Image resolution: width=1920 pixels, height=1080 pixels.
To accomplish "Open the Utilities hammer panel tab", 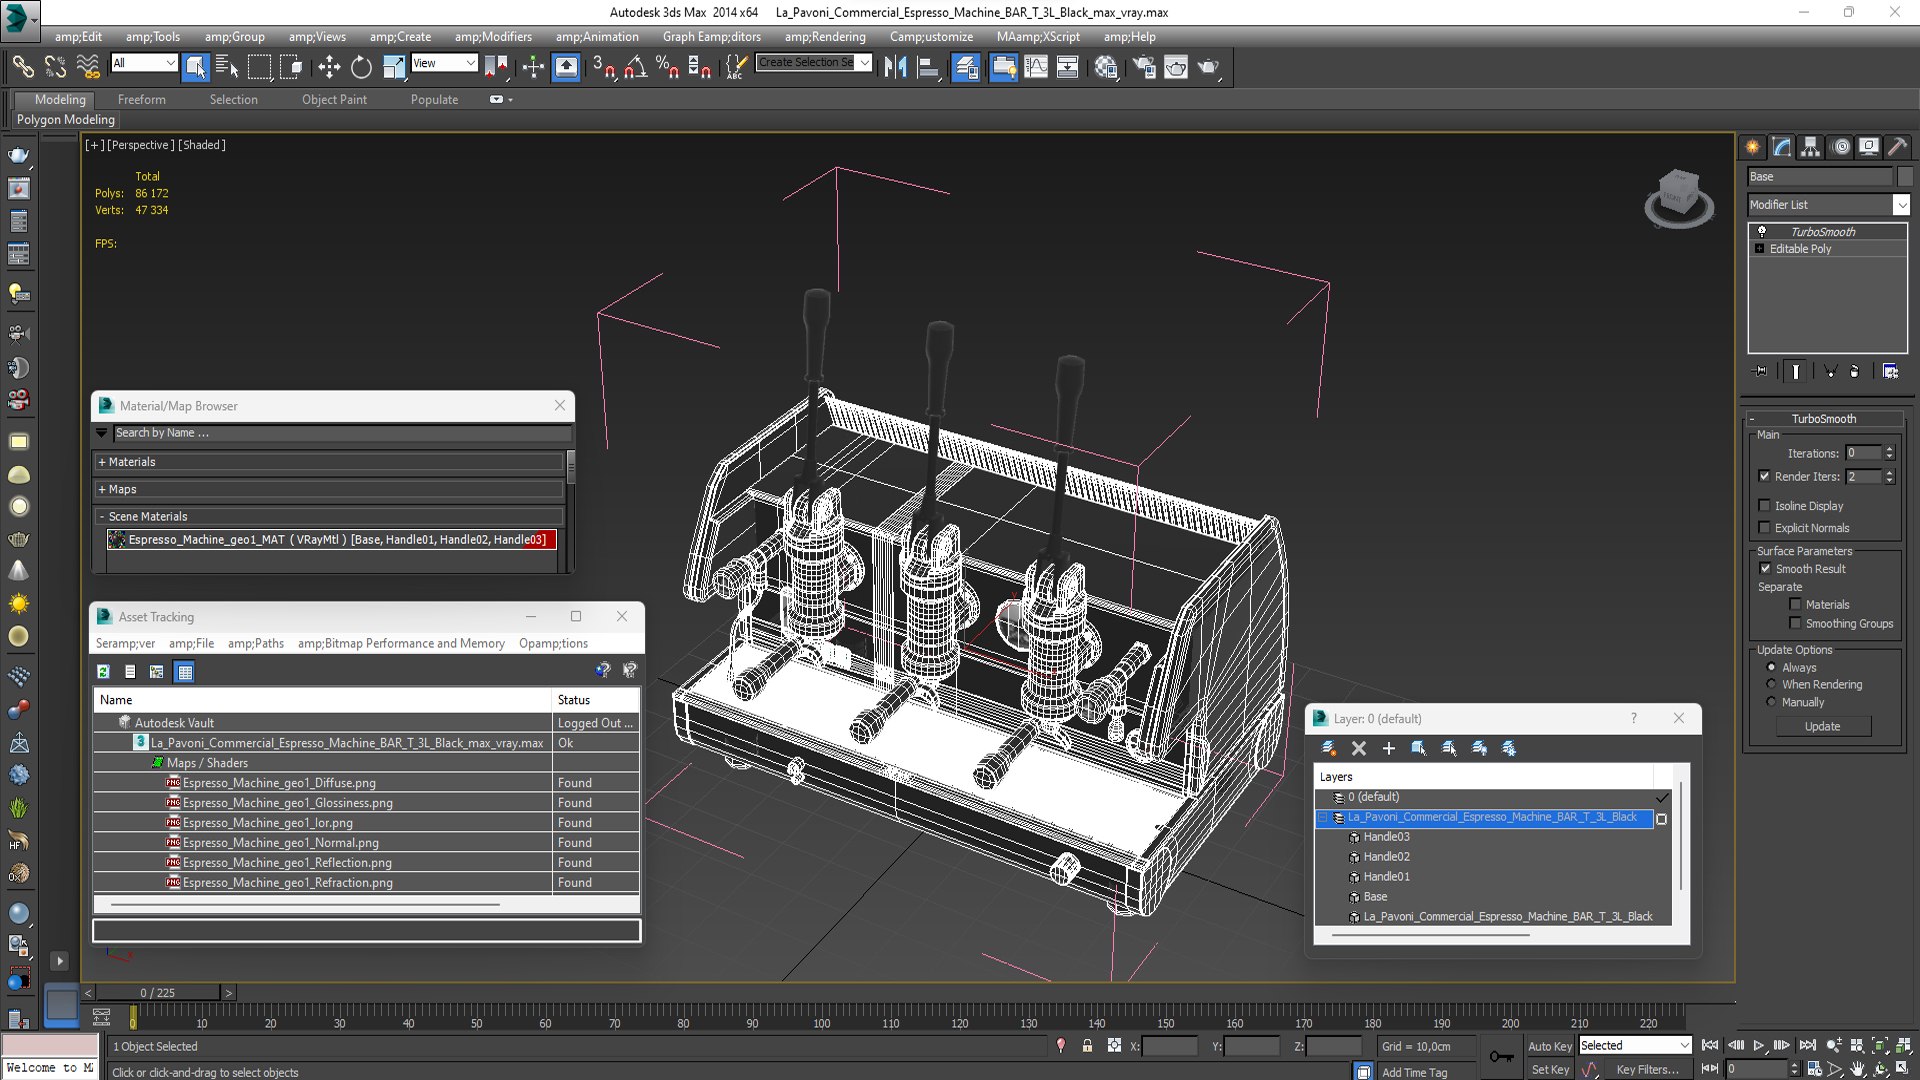I will tap(1897, 147).
